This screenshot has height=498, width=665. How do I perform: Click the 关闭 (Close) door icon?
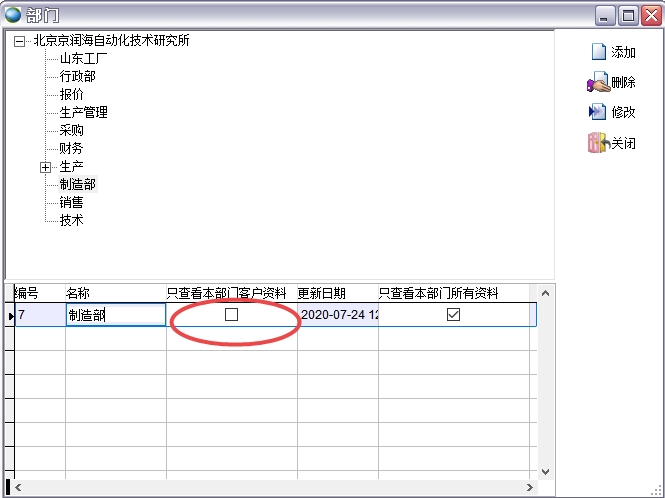click(598, 143)
